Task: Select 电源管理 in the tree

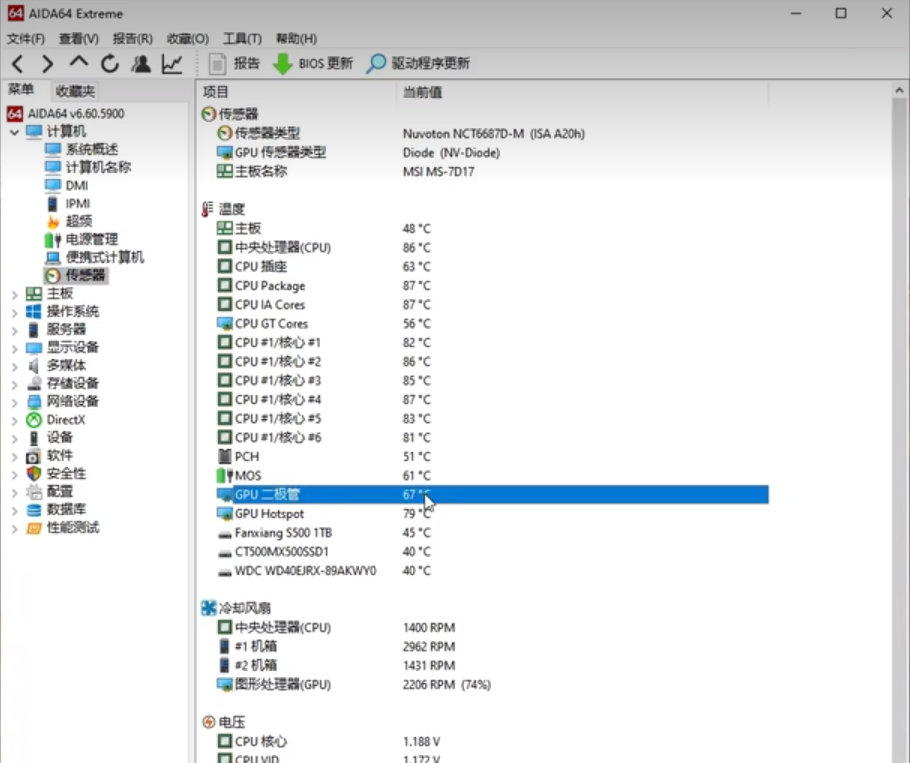Action: [92, 239]
